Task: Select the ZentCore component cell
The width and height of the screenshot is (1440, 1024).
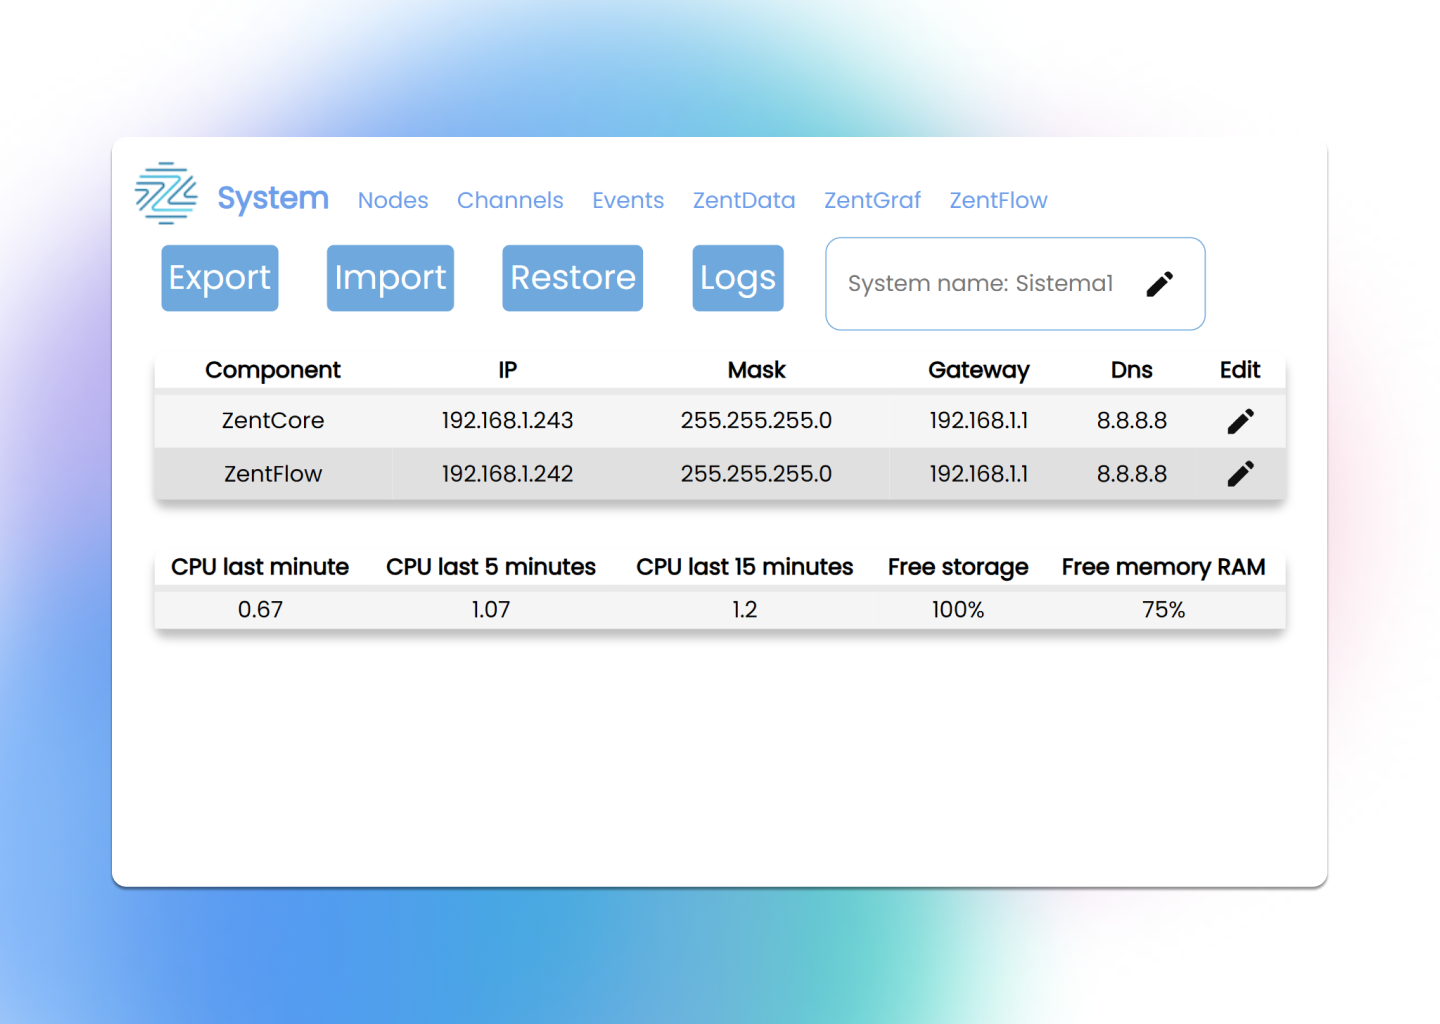Action: tap(273, 420)
